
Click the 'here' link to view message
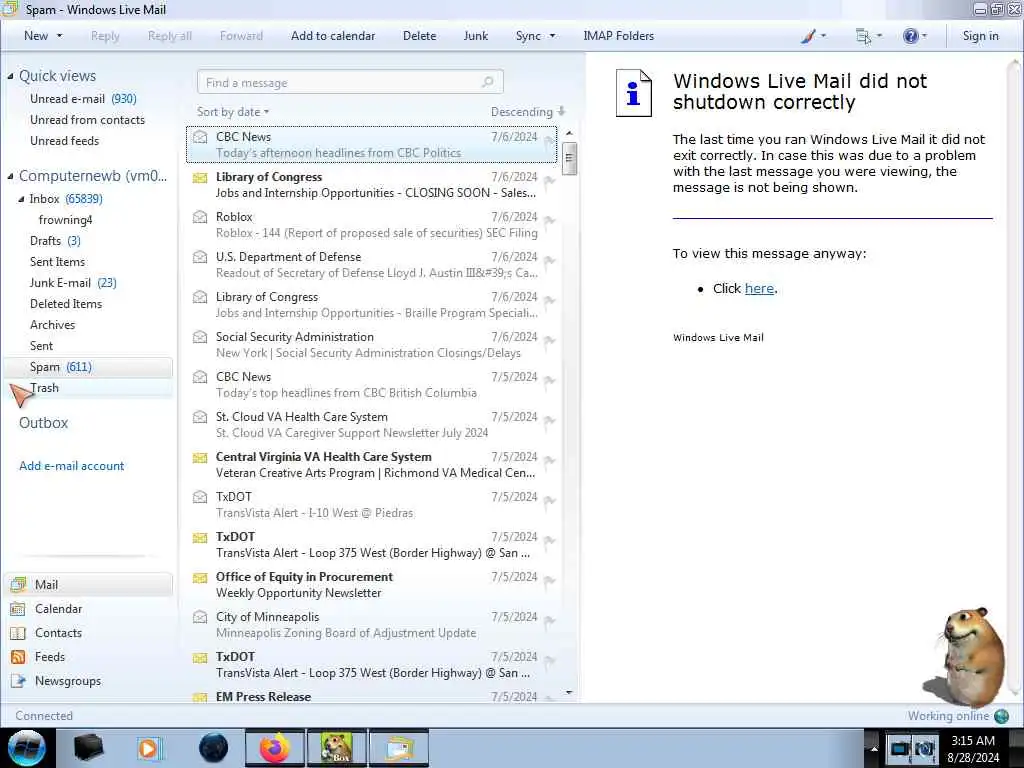[x=760, y=289]
